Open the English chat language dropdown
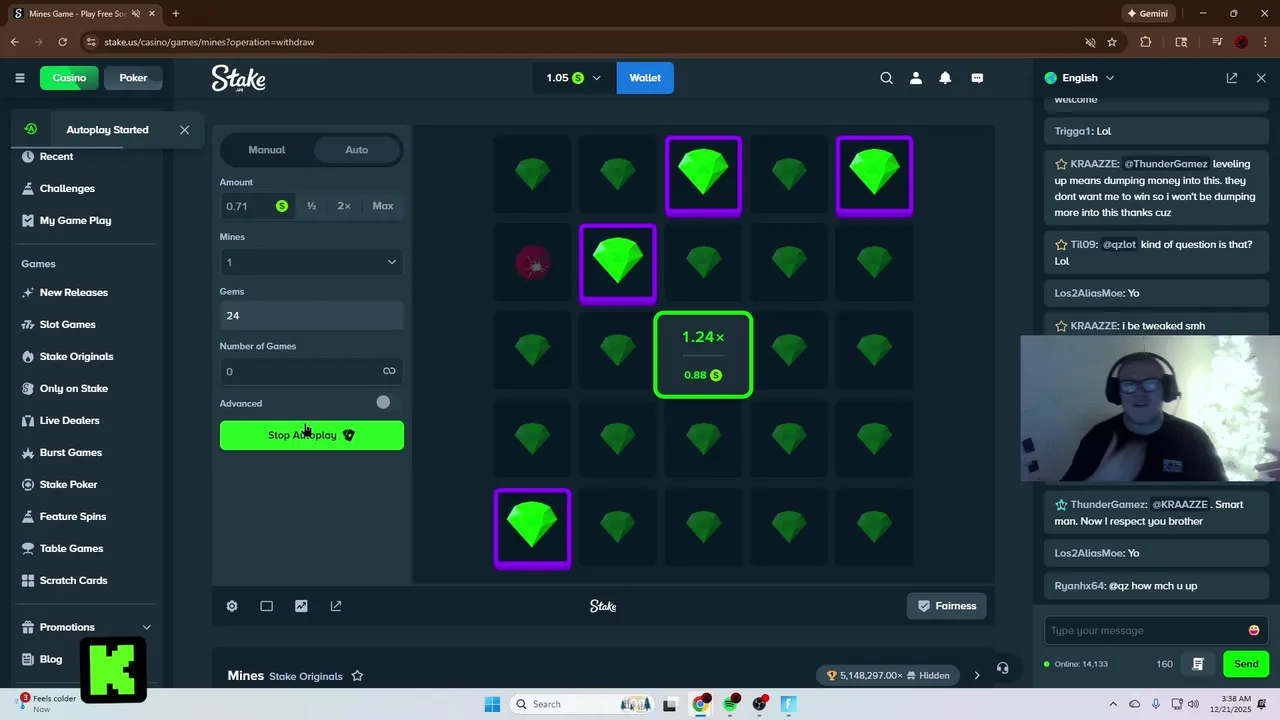This screenshot has width=1280, height=720. click(x=1079, y=78)
